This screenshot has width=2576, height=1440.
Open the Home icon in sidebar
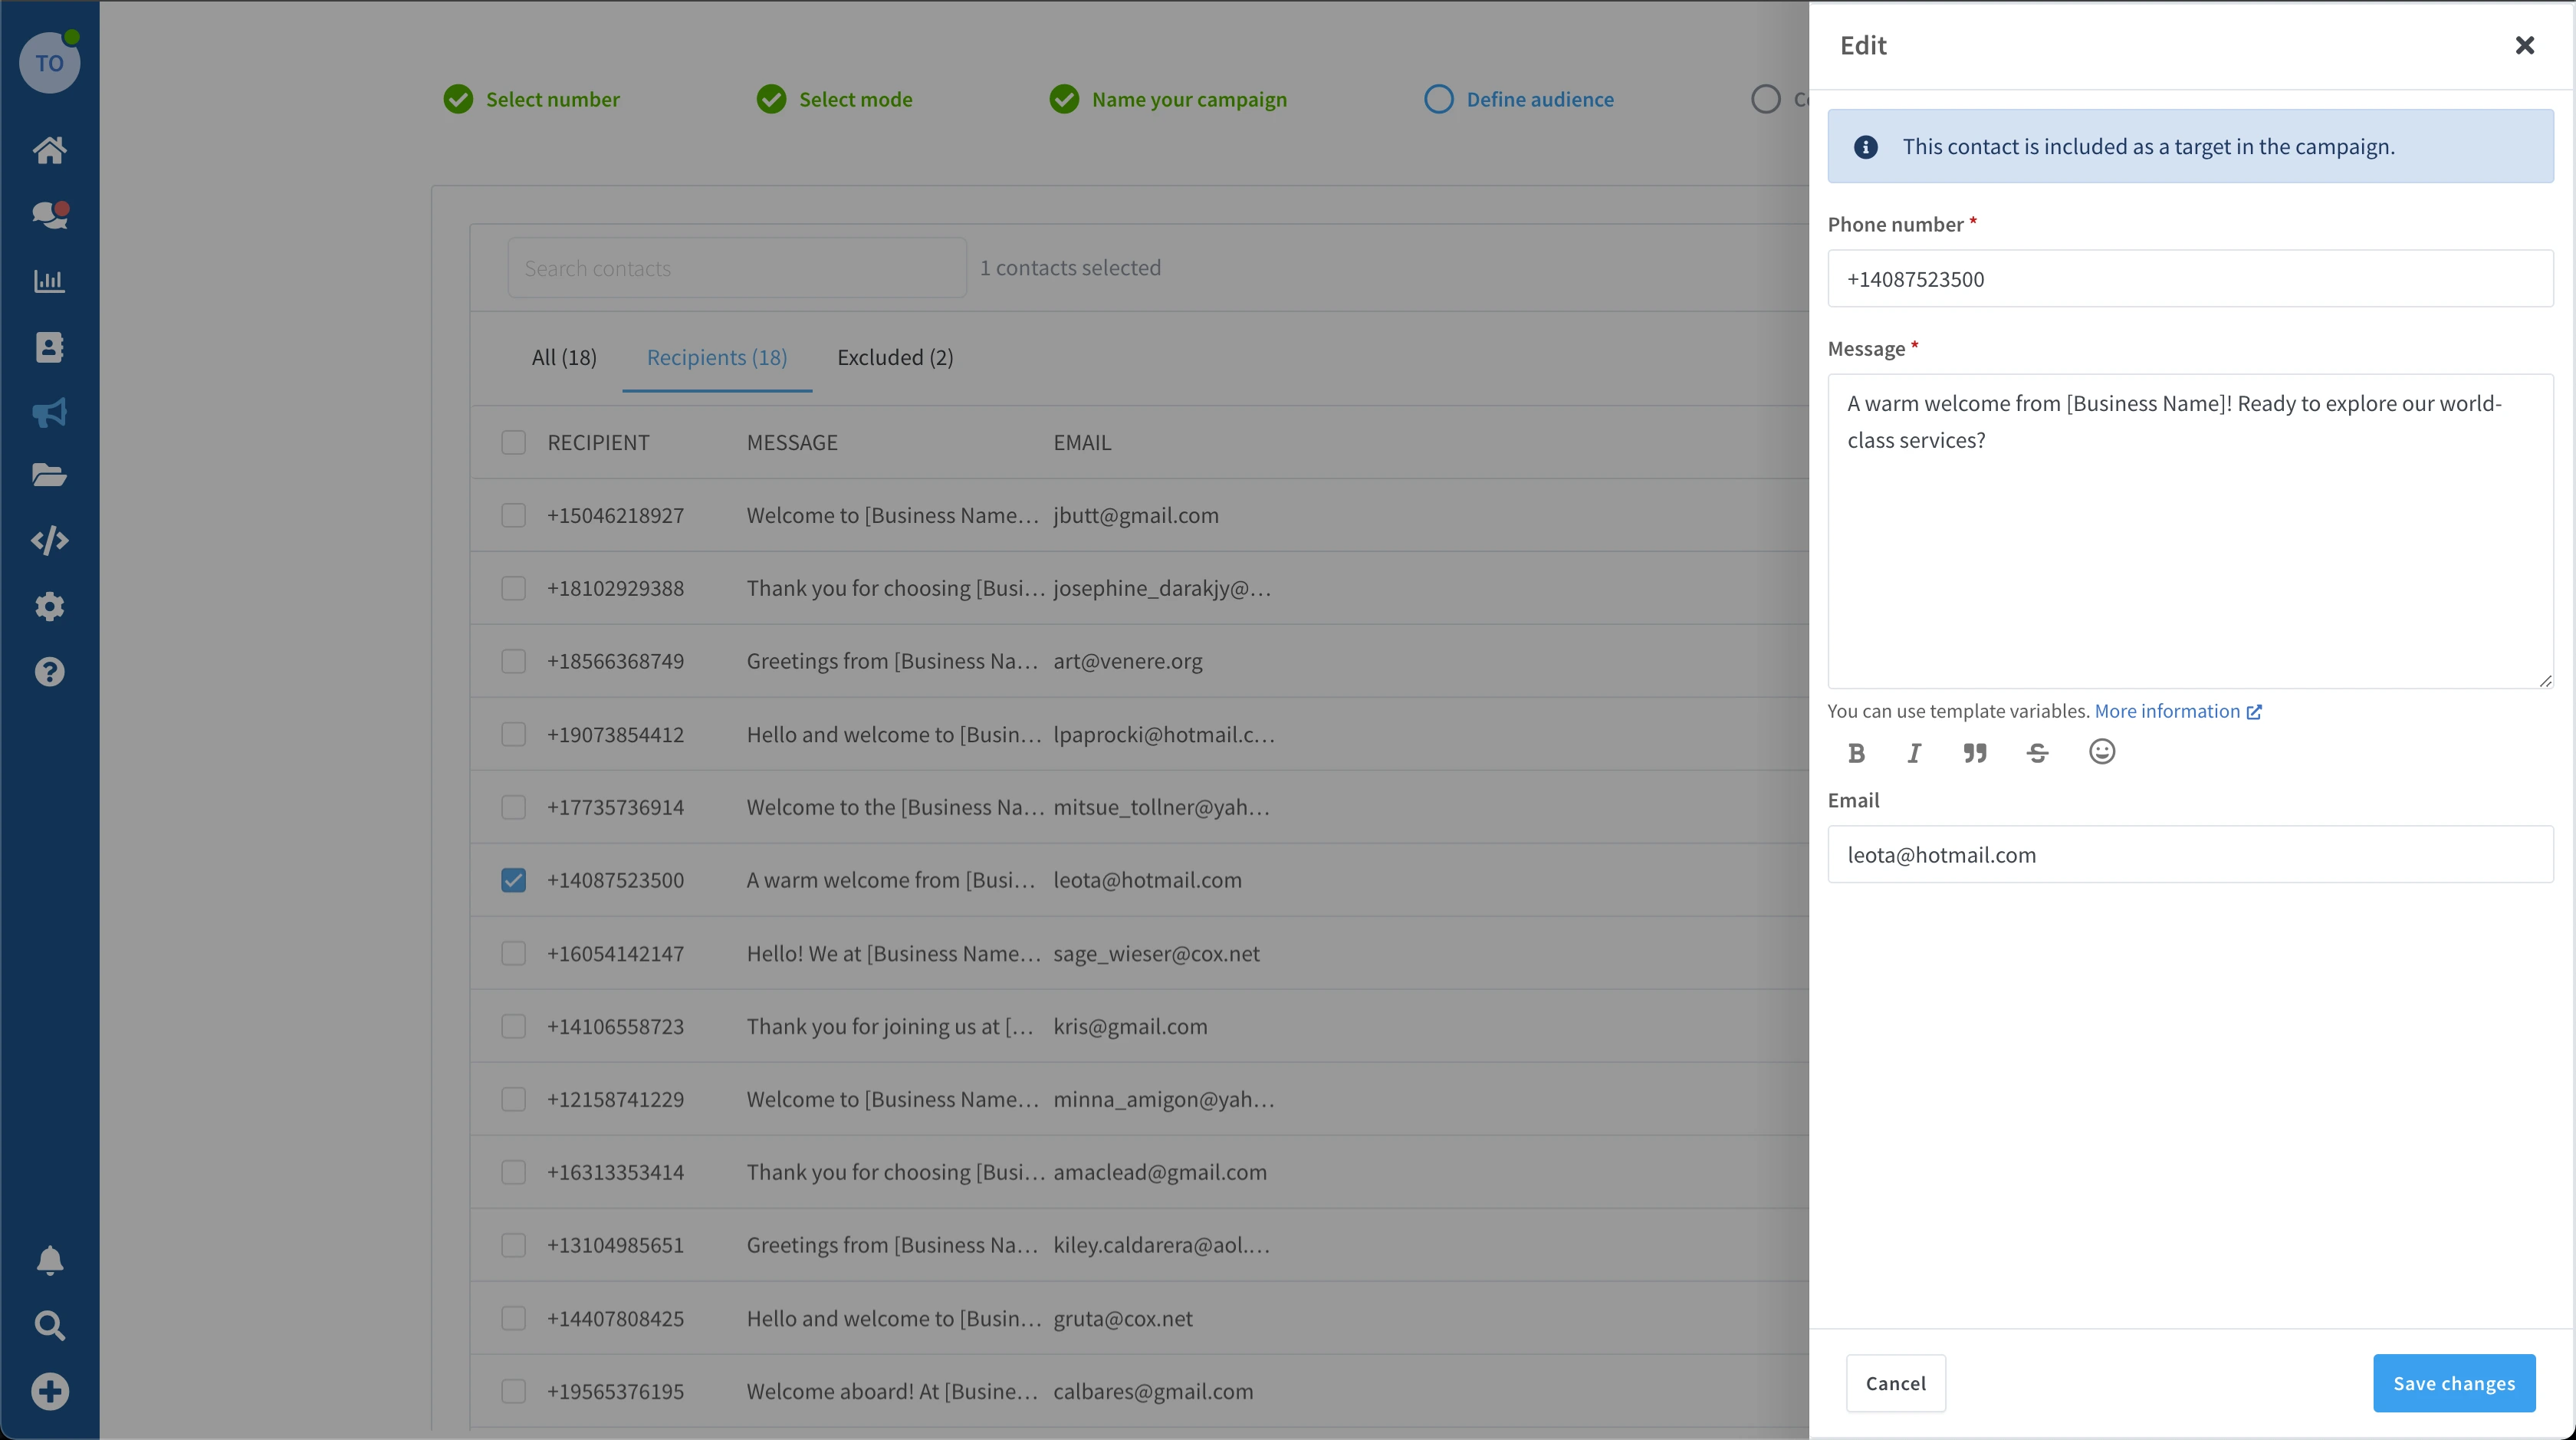tap(49, 150)
